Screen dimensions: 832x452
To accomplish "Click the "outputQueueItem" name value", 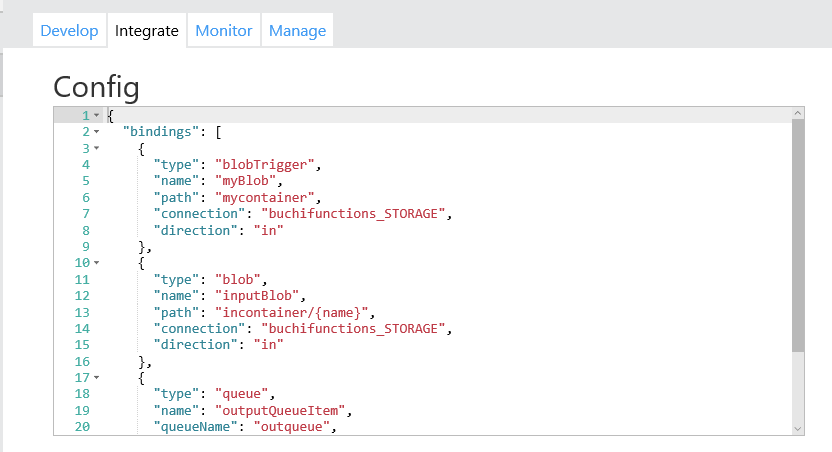I will (285, 410).
